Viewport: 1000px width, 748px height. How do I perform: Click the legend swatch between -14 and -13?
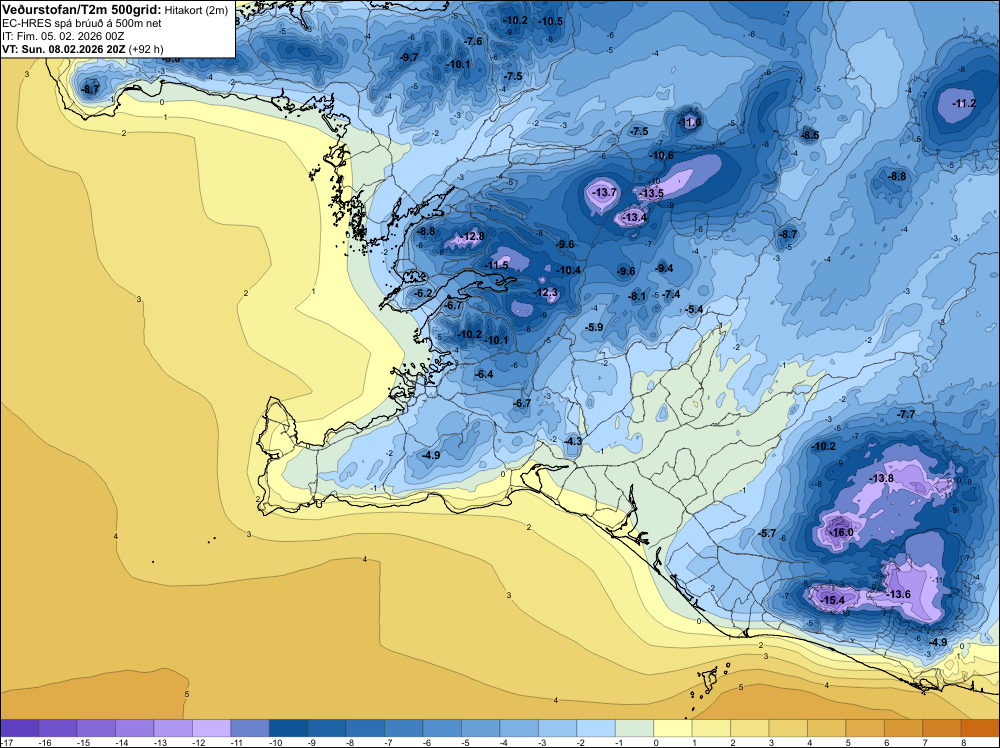click(135, 728)
